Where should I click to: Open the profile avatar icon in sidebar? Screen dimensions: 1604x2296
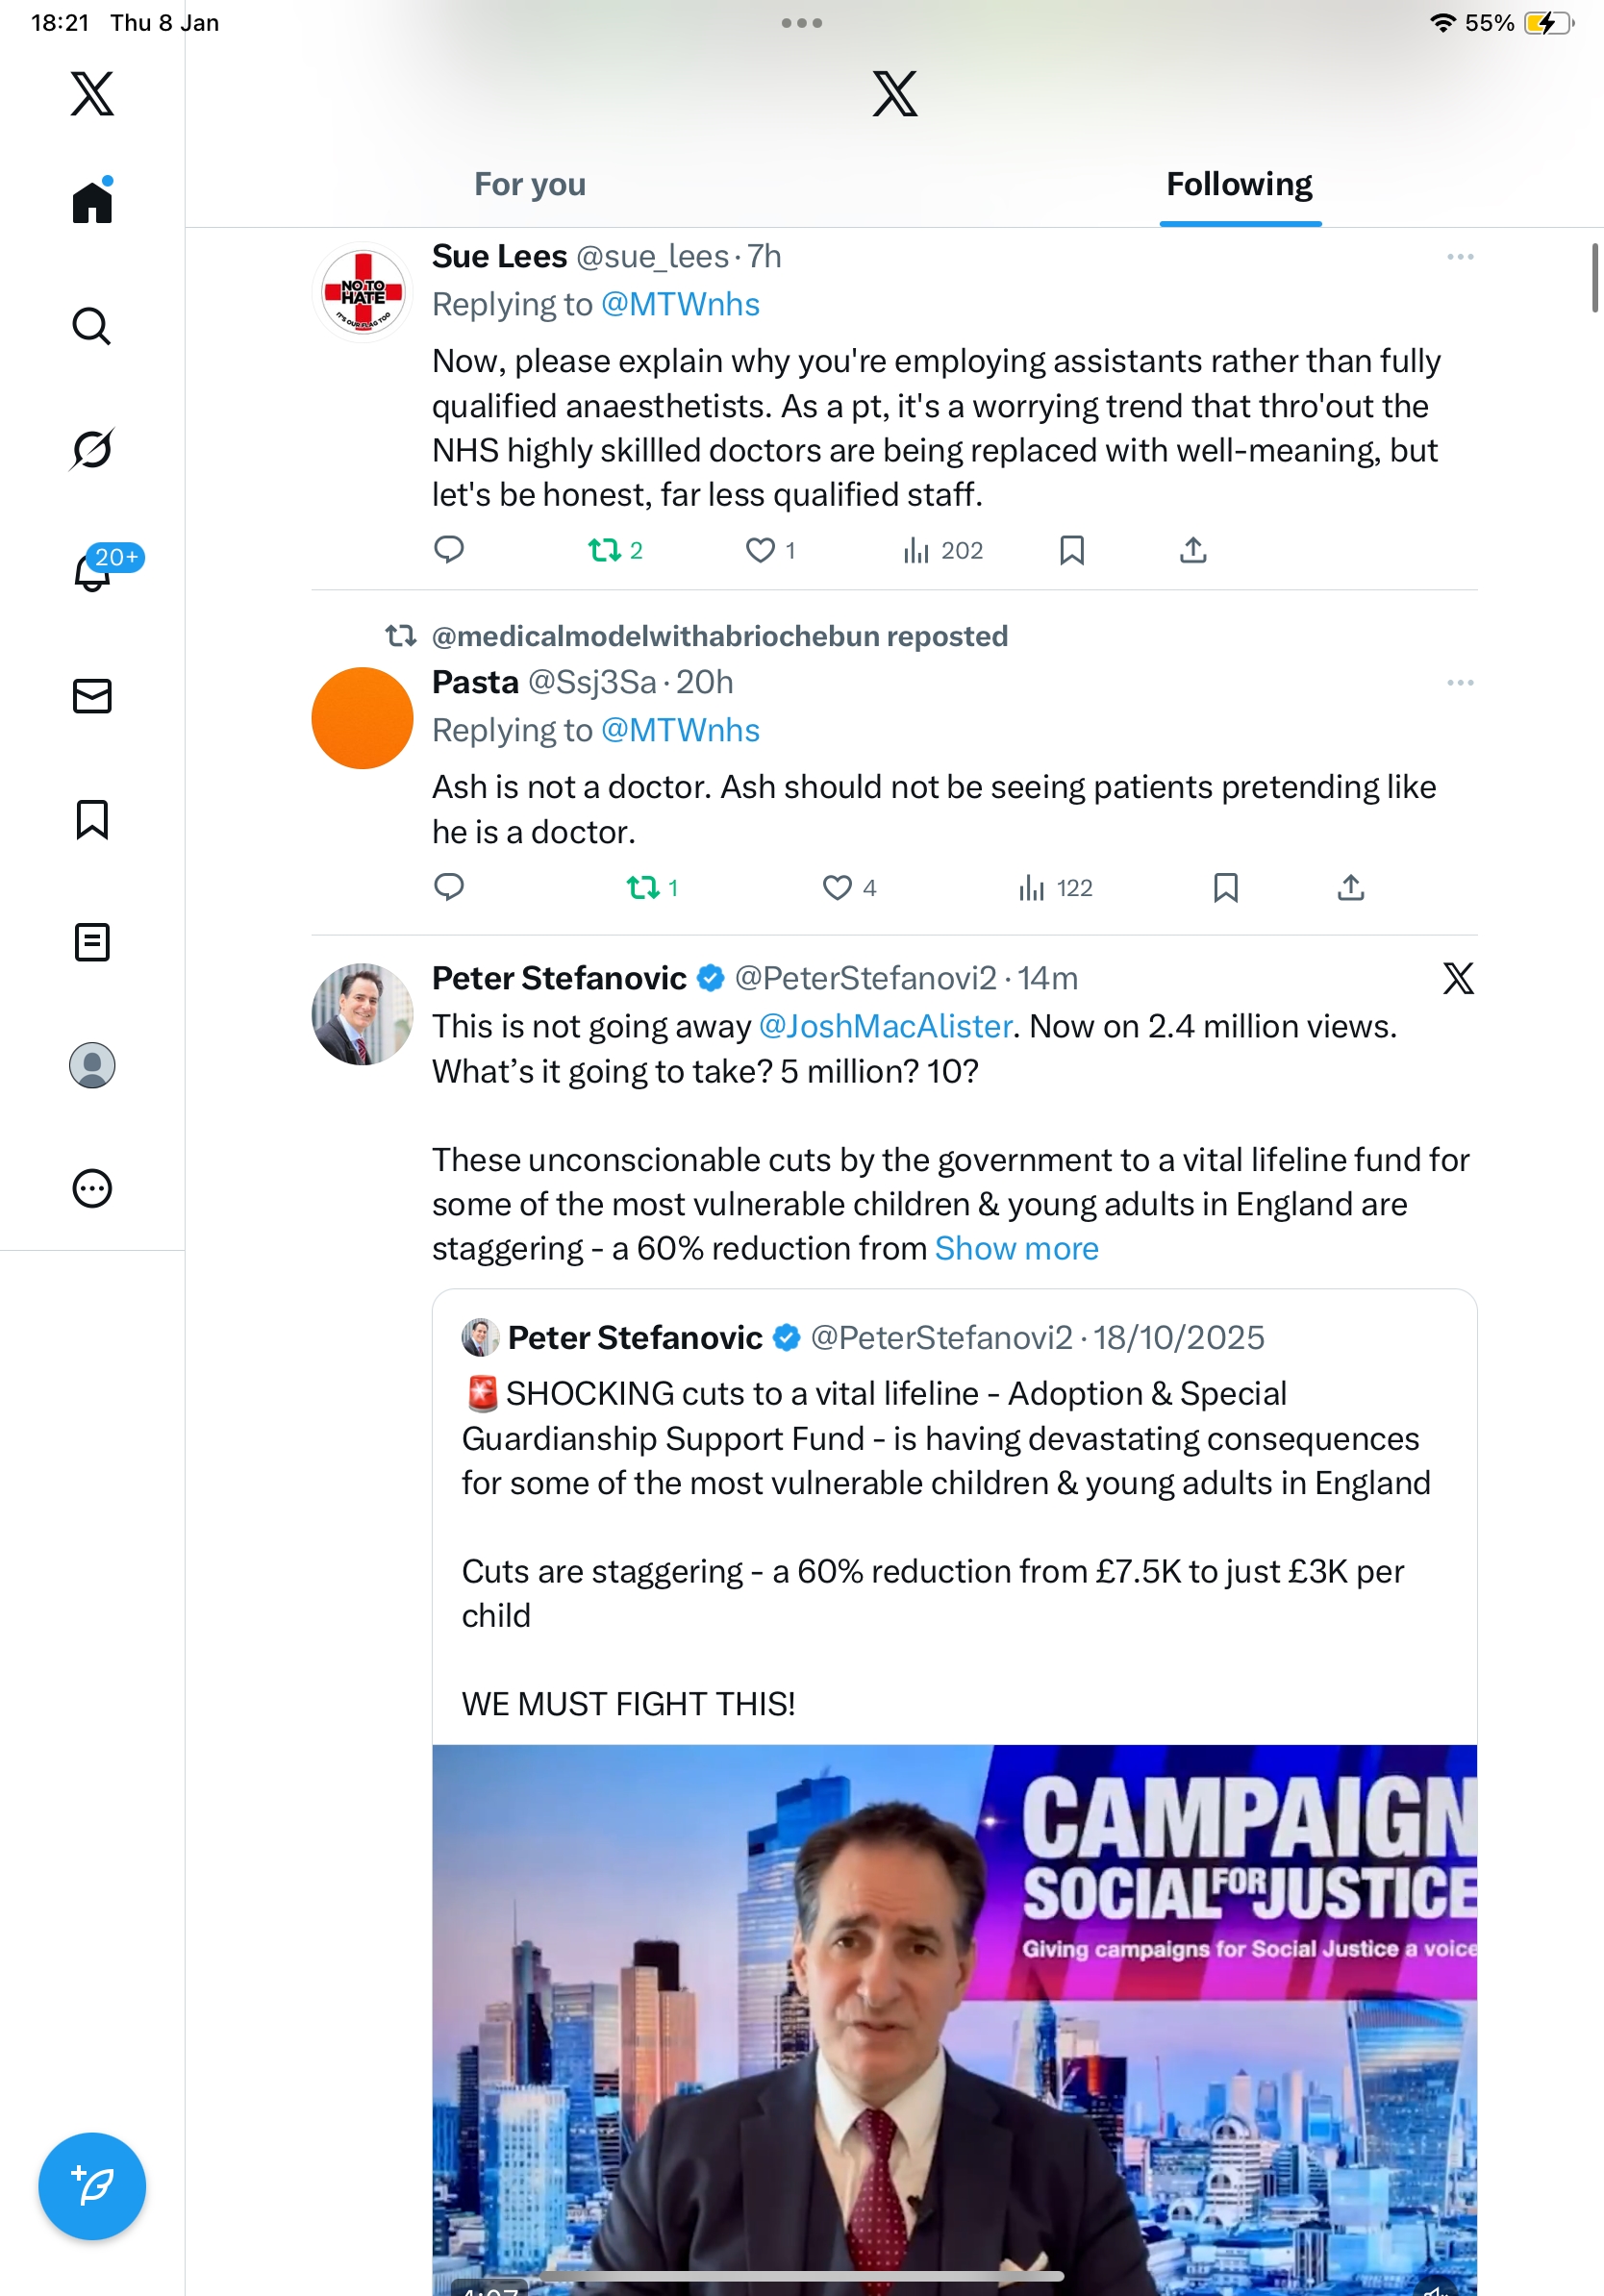coord(92,1065)
